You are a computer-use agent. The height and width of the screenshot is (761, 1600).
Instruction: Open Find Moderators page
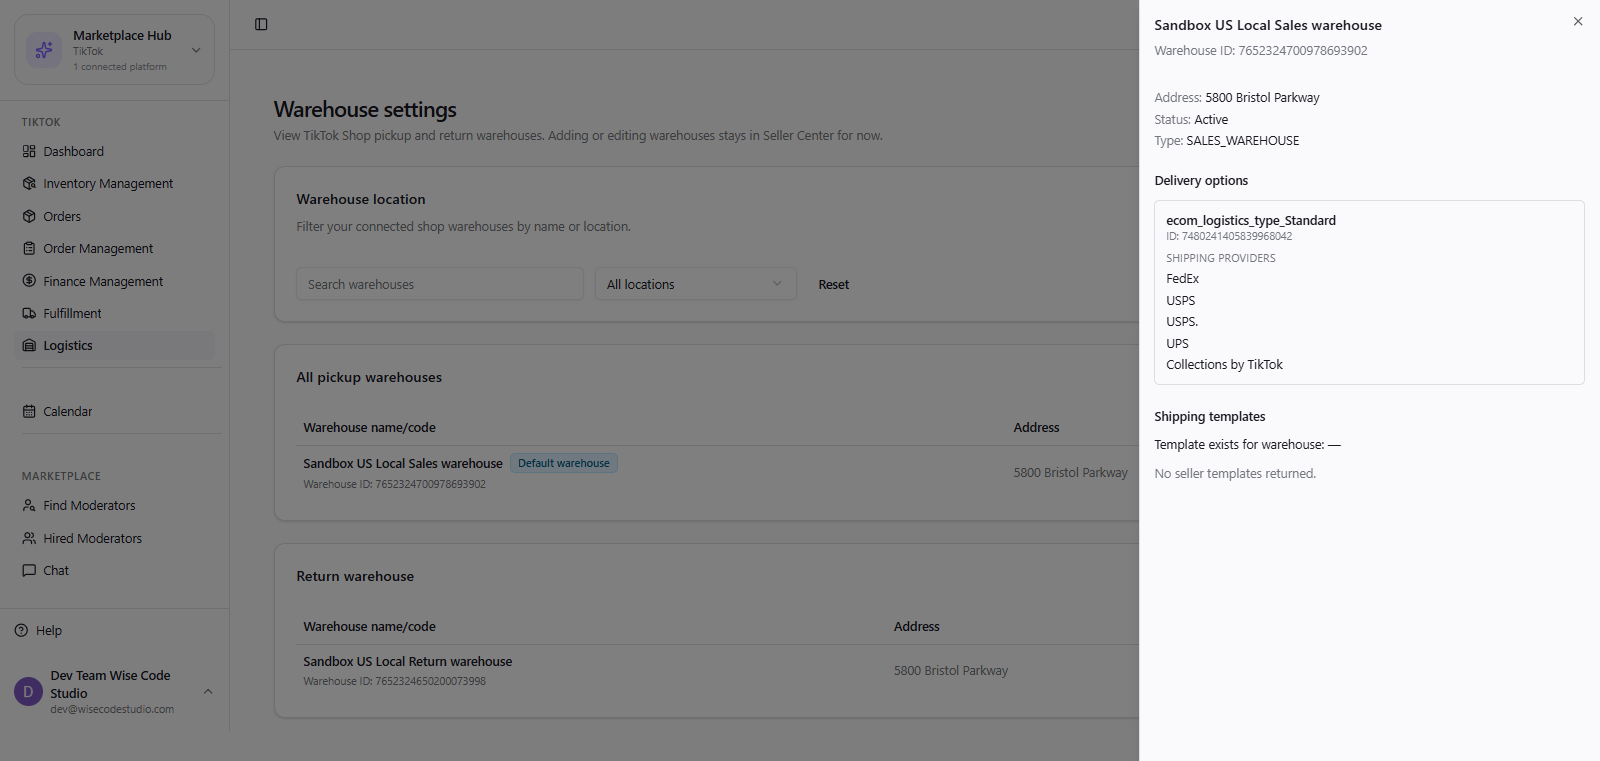pos(115,506)
